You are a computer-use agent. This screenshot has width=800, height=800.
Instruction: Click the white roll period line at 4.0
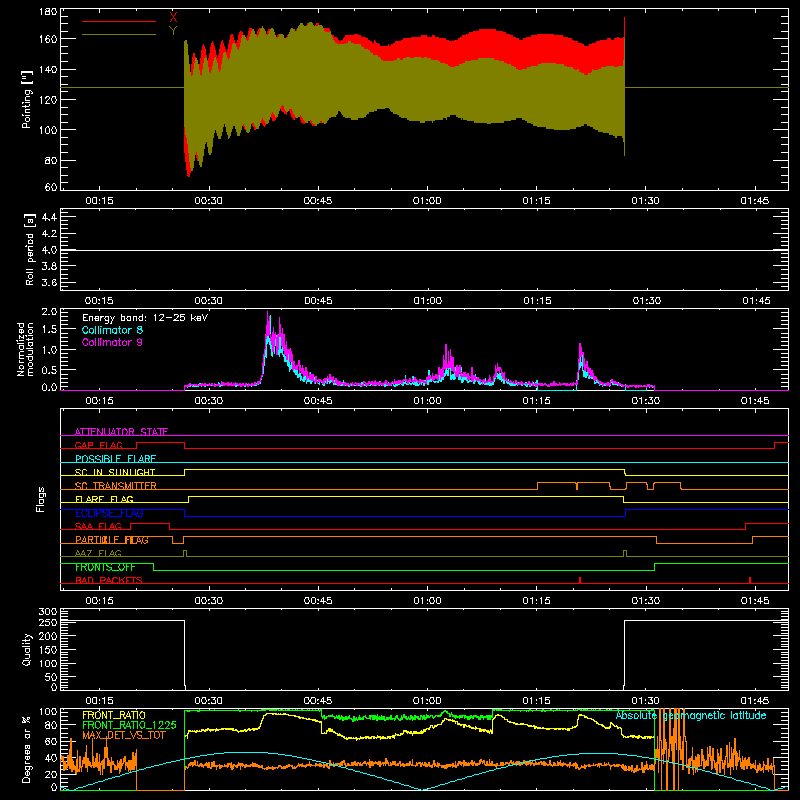[424, 250]
